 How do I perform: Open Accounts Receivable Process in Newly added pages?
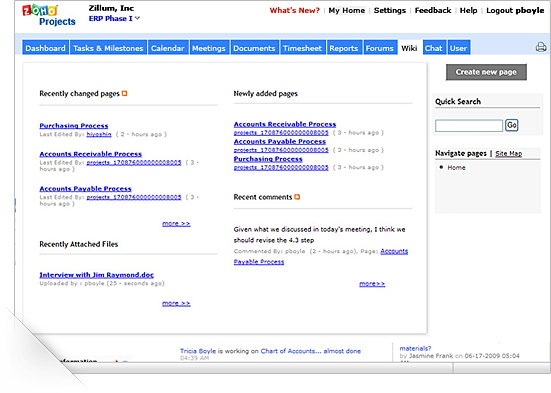pyautogui.click(x=285, y=124)
